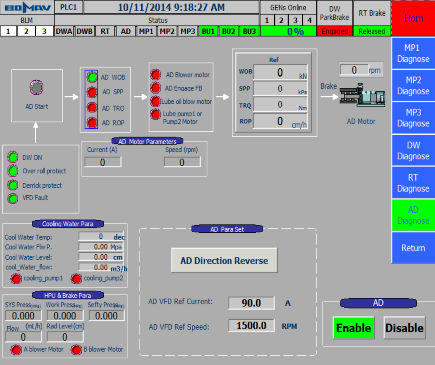The width and height of the screenshot is (435, 365).
Task: Open the MP1 Diagnose page
Action: pyautogui.click(x=413, y=53)
